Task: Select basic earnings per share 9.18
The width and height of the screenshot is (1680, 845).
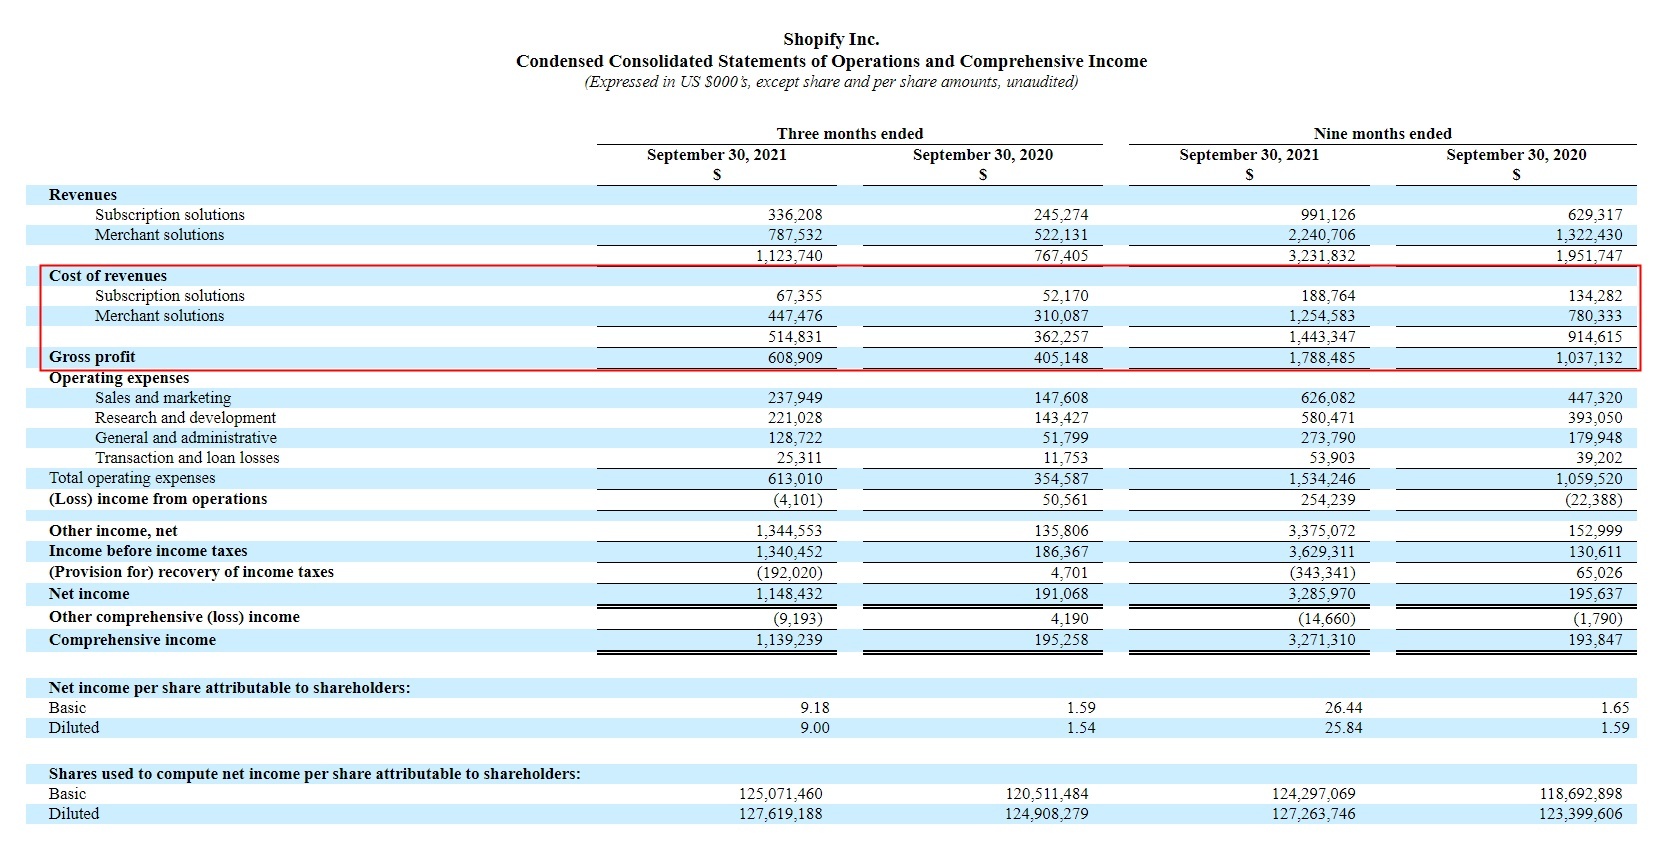Action: 815,708
